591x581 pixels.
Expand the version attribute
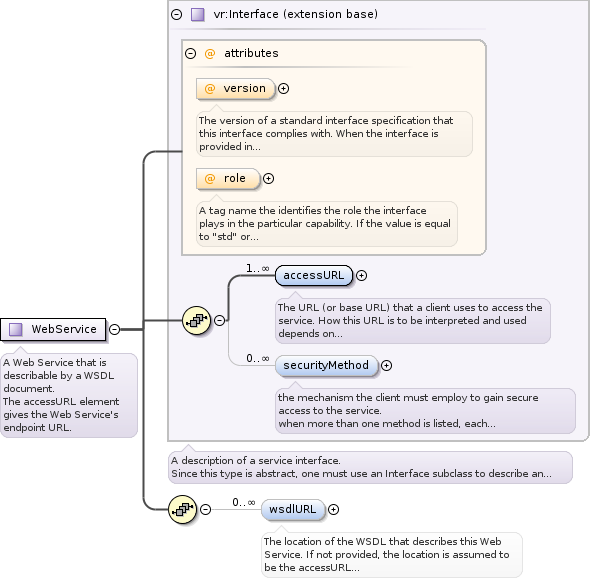pos(283,89)
